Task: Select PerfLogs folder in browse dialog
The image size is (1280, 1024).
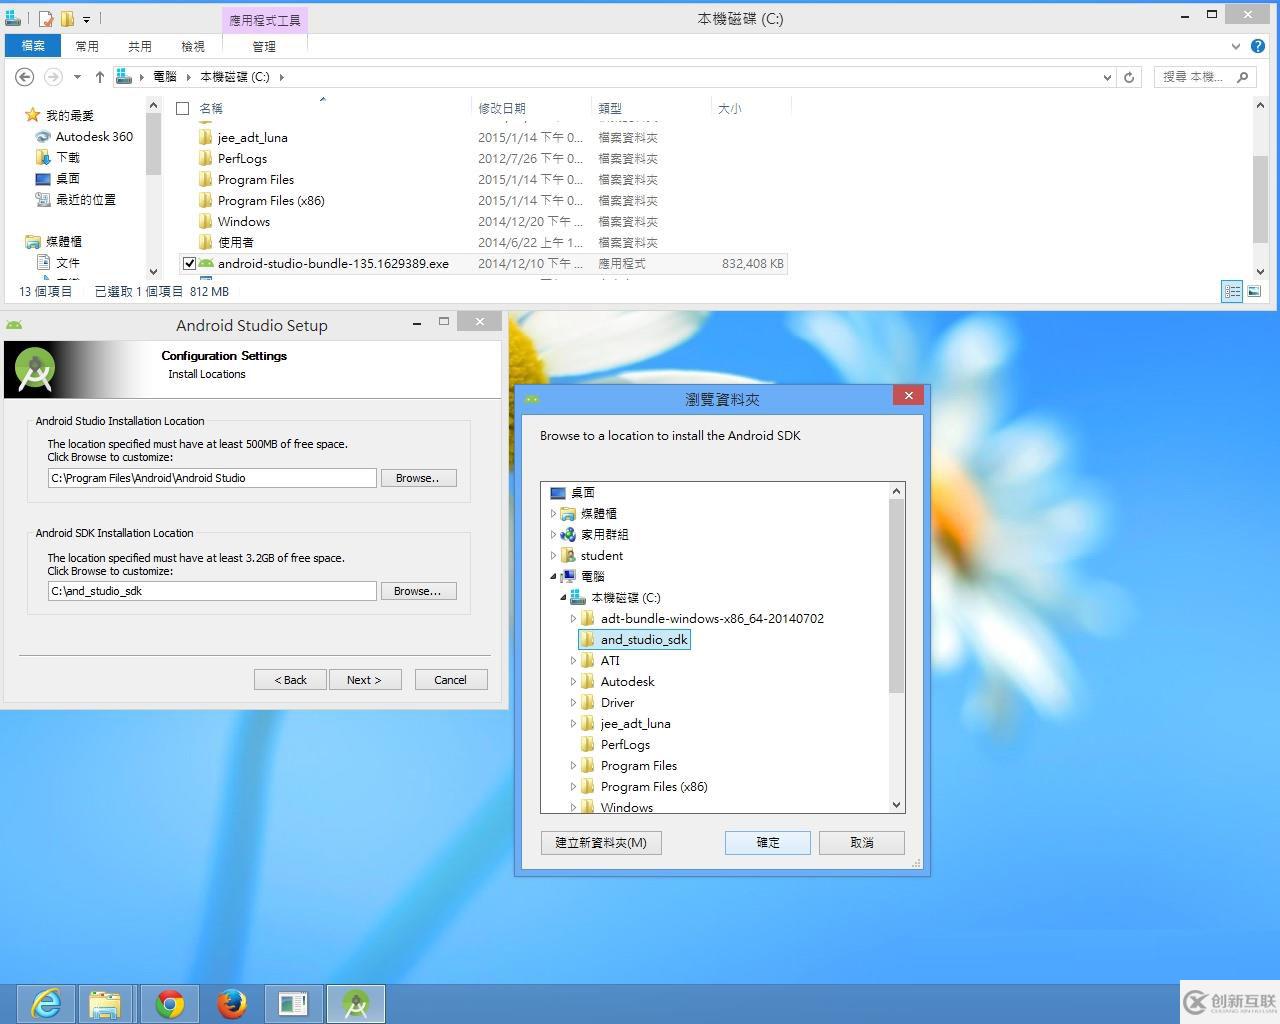Action: (625, 744)
